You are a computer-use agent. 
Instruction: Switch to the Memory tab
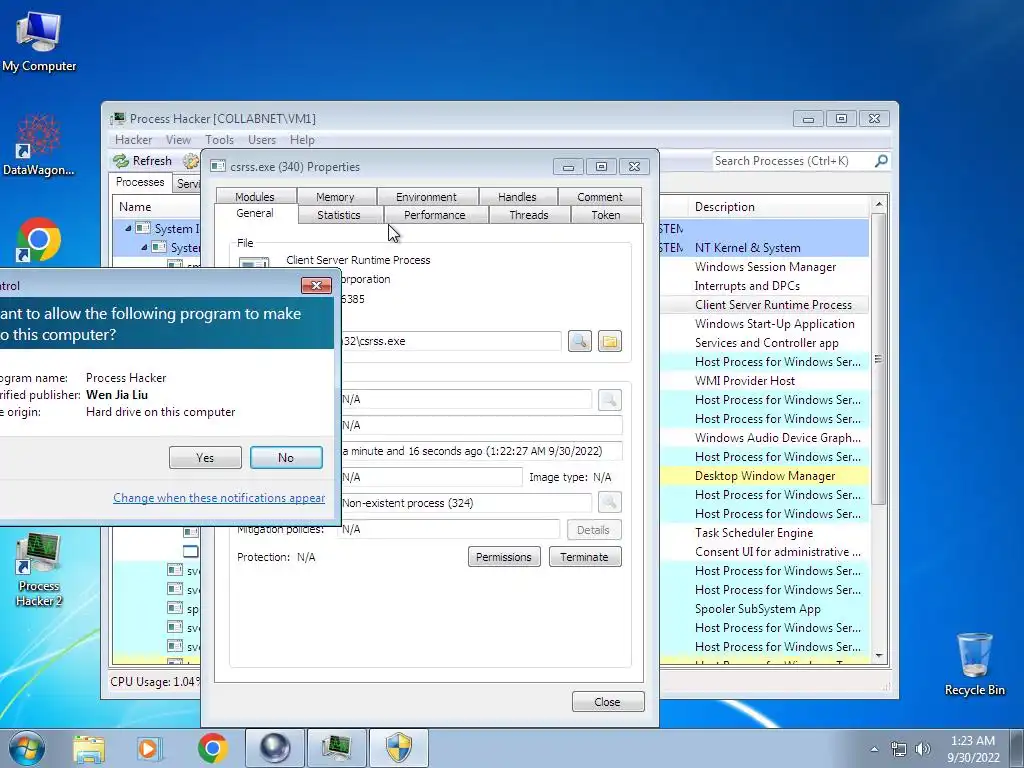pos(335,197)
